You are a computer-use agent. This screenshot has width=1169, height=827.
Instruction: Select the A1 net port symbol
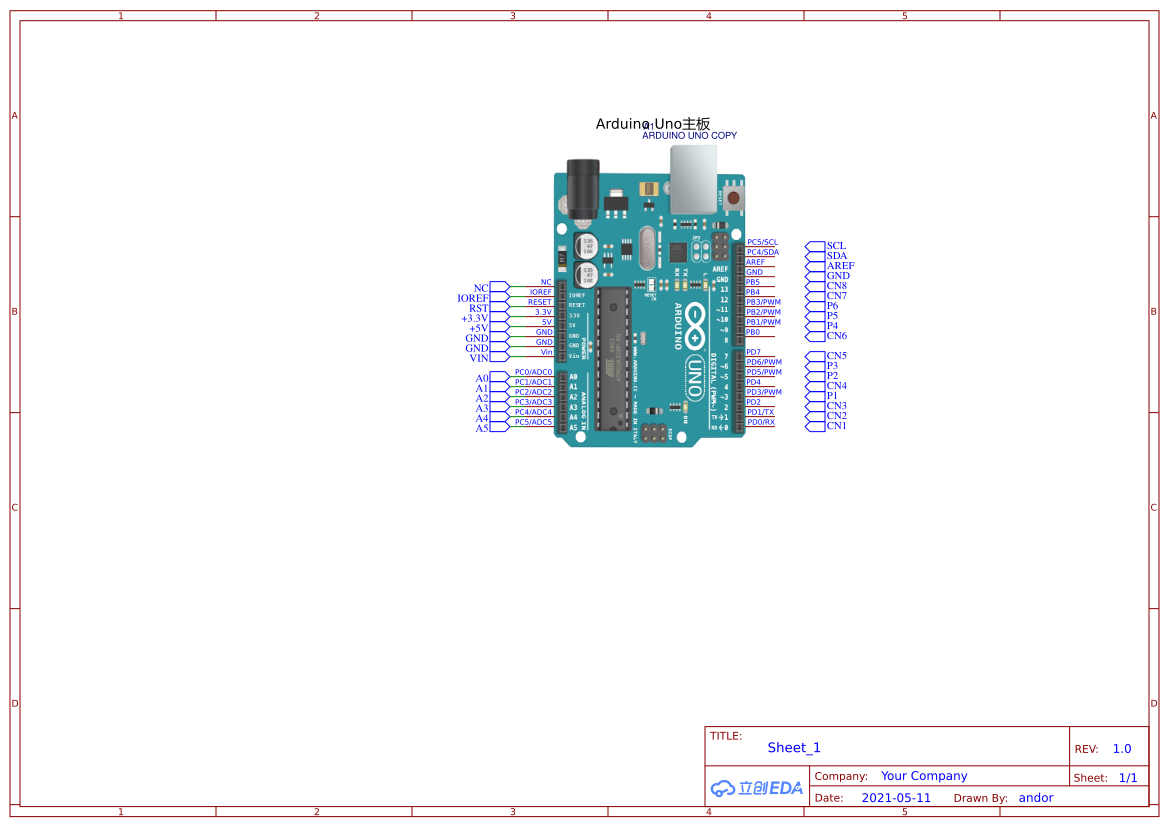[500, 388]
